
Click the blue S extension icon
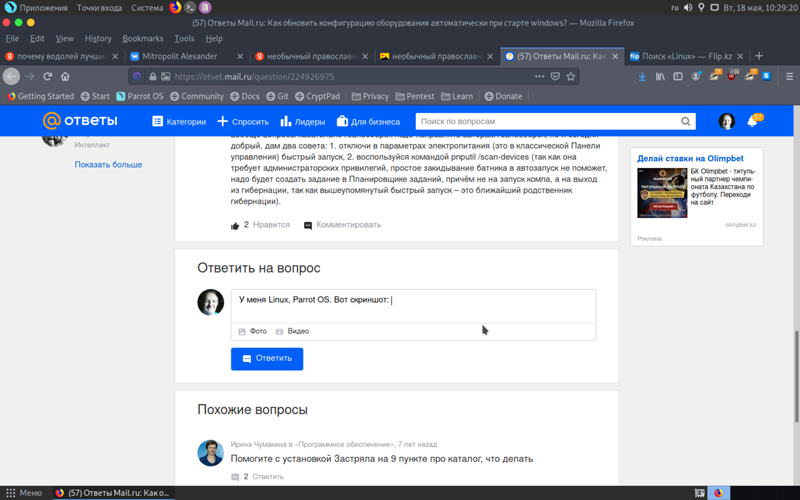pos(766,76)
